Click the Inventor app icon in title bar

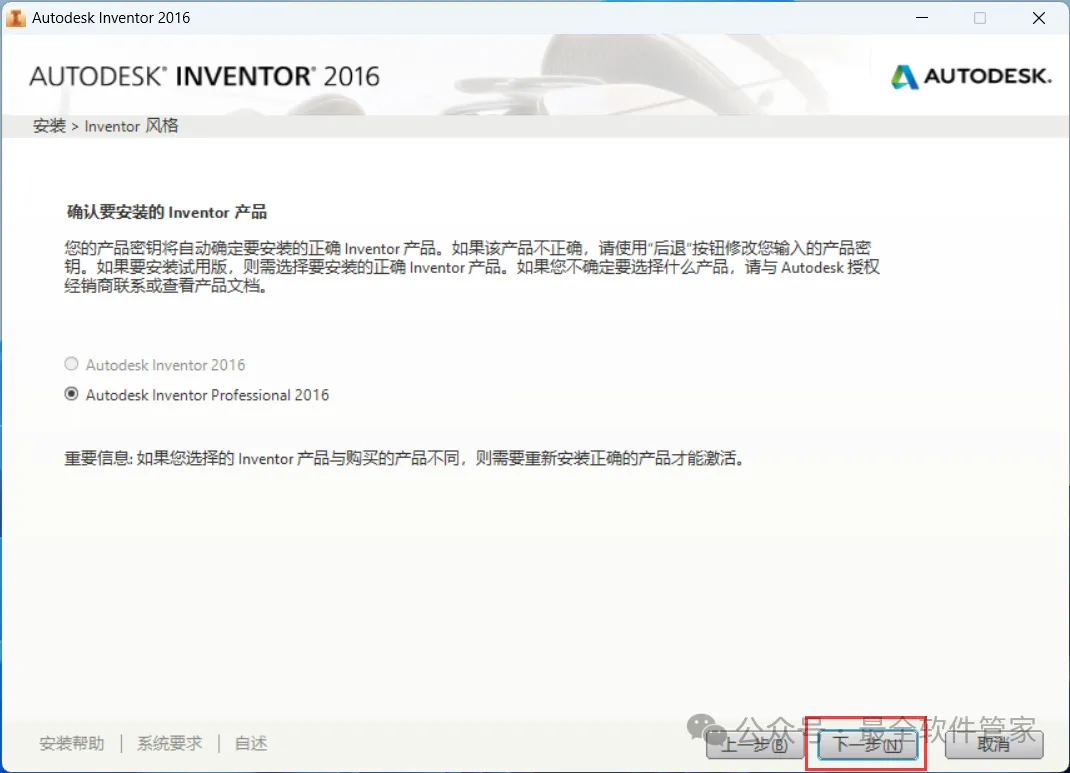(15, 18)
